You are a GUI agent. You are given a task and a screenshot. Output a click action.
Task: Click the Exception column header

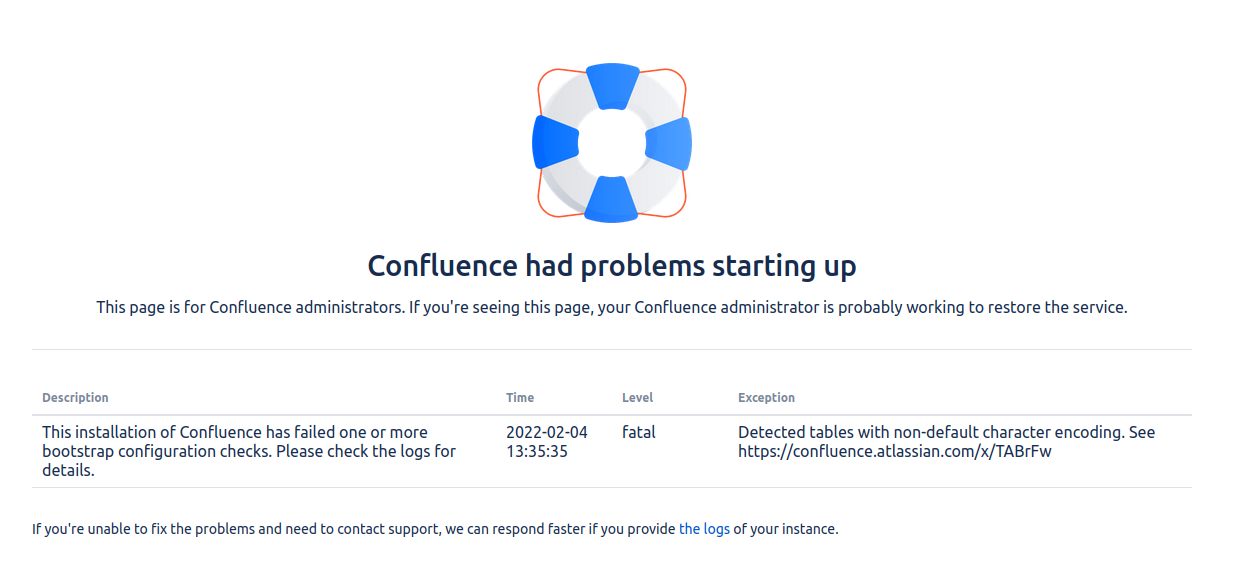(x=766, y=398)
